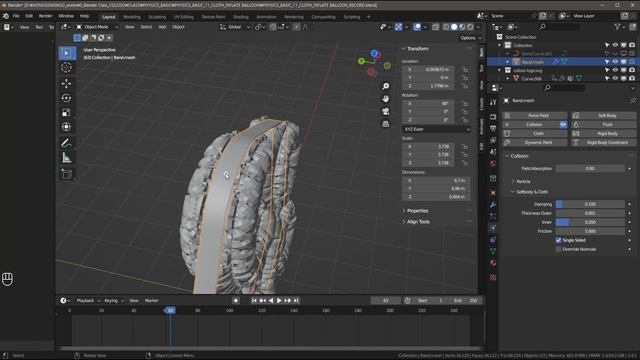The height and width of the screenshot is (360, 640).
Task: Click the blue Z axis on navigation gizmo
Action: tap(374, 53)
